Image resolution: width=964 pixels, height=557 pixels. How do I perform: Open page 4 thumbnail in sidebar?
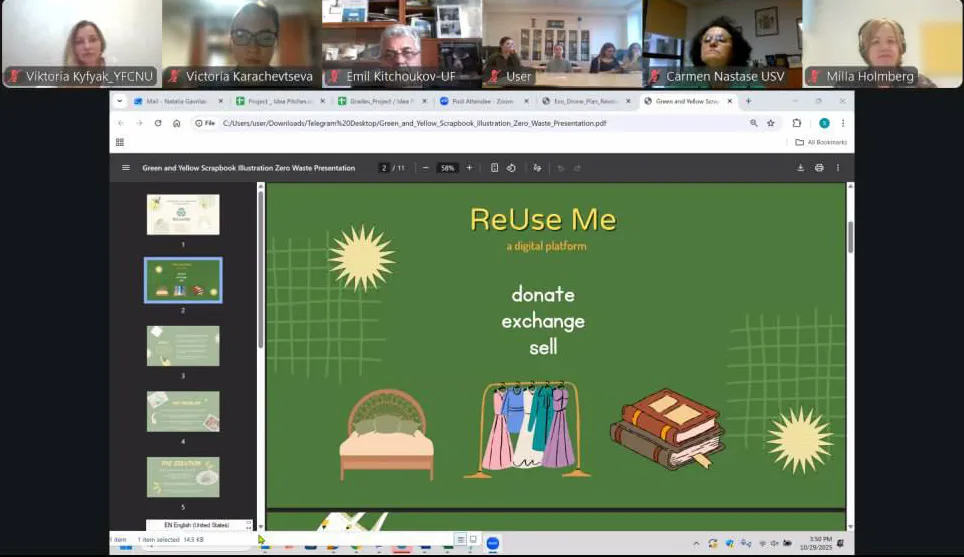[183, 411]
